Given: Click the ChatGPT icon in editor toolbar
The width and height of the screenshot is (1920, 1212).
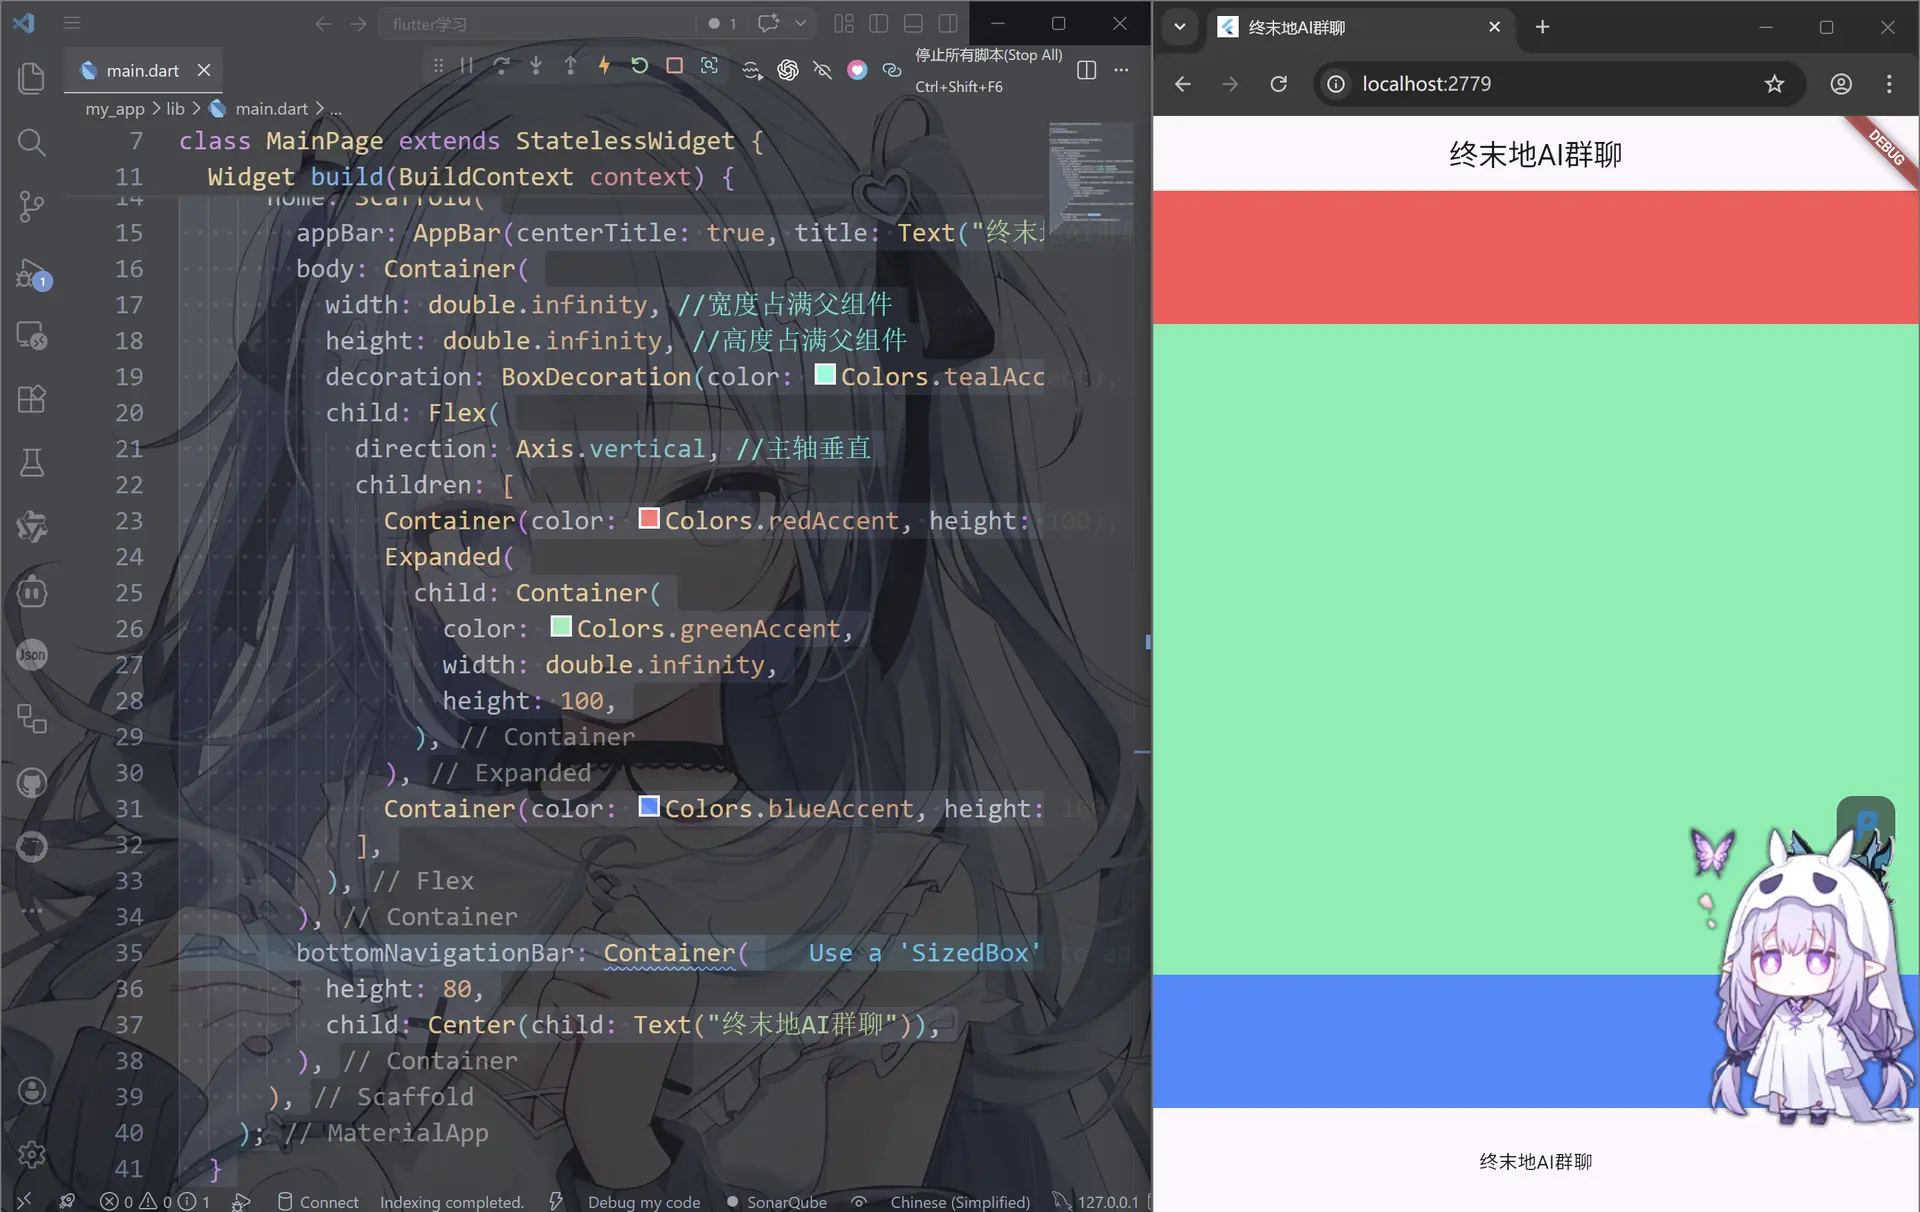Looking at the screenshot, I should pos(788,69).
